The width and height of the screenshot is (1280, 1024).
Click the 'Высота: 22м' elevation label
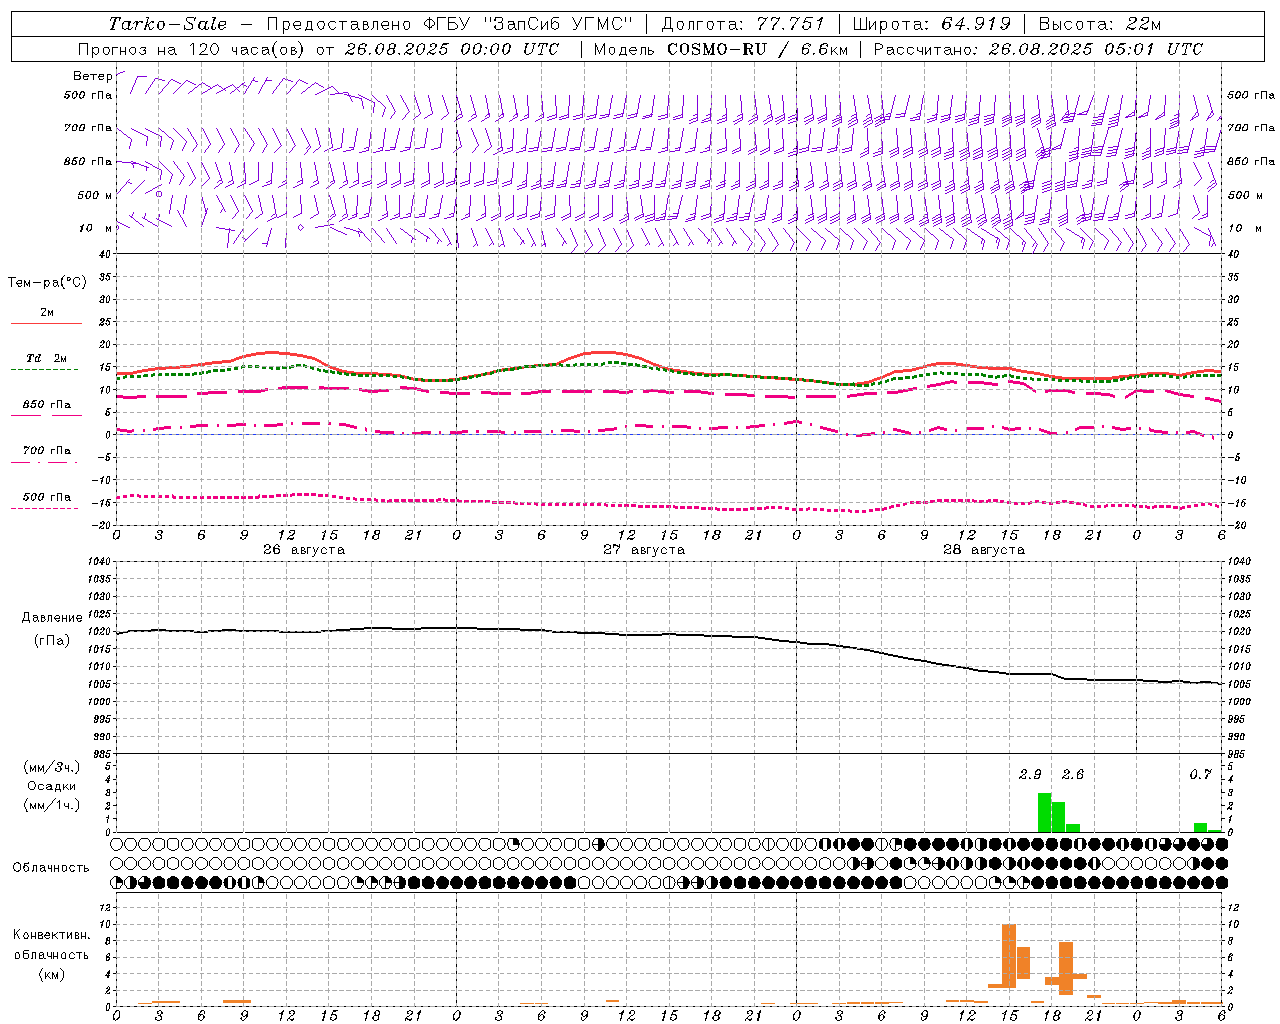pos(1099,24)
